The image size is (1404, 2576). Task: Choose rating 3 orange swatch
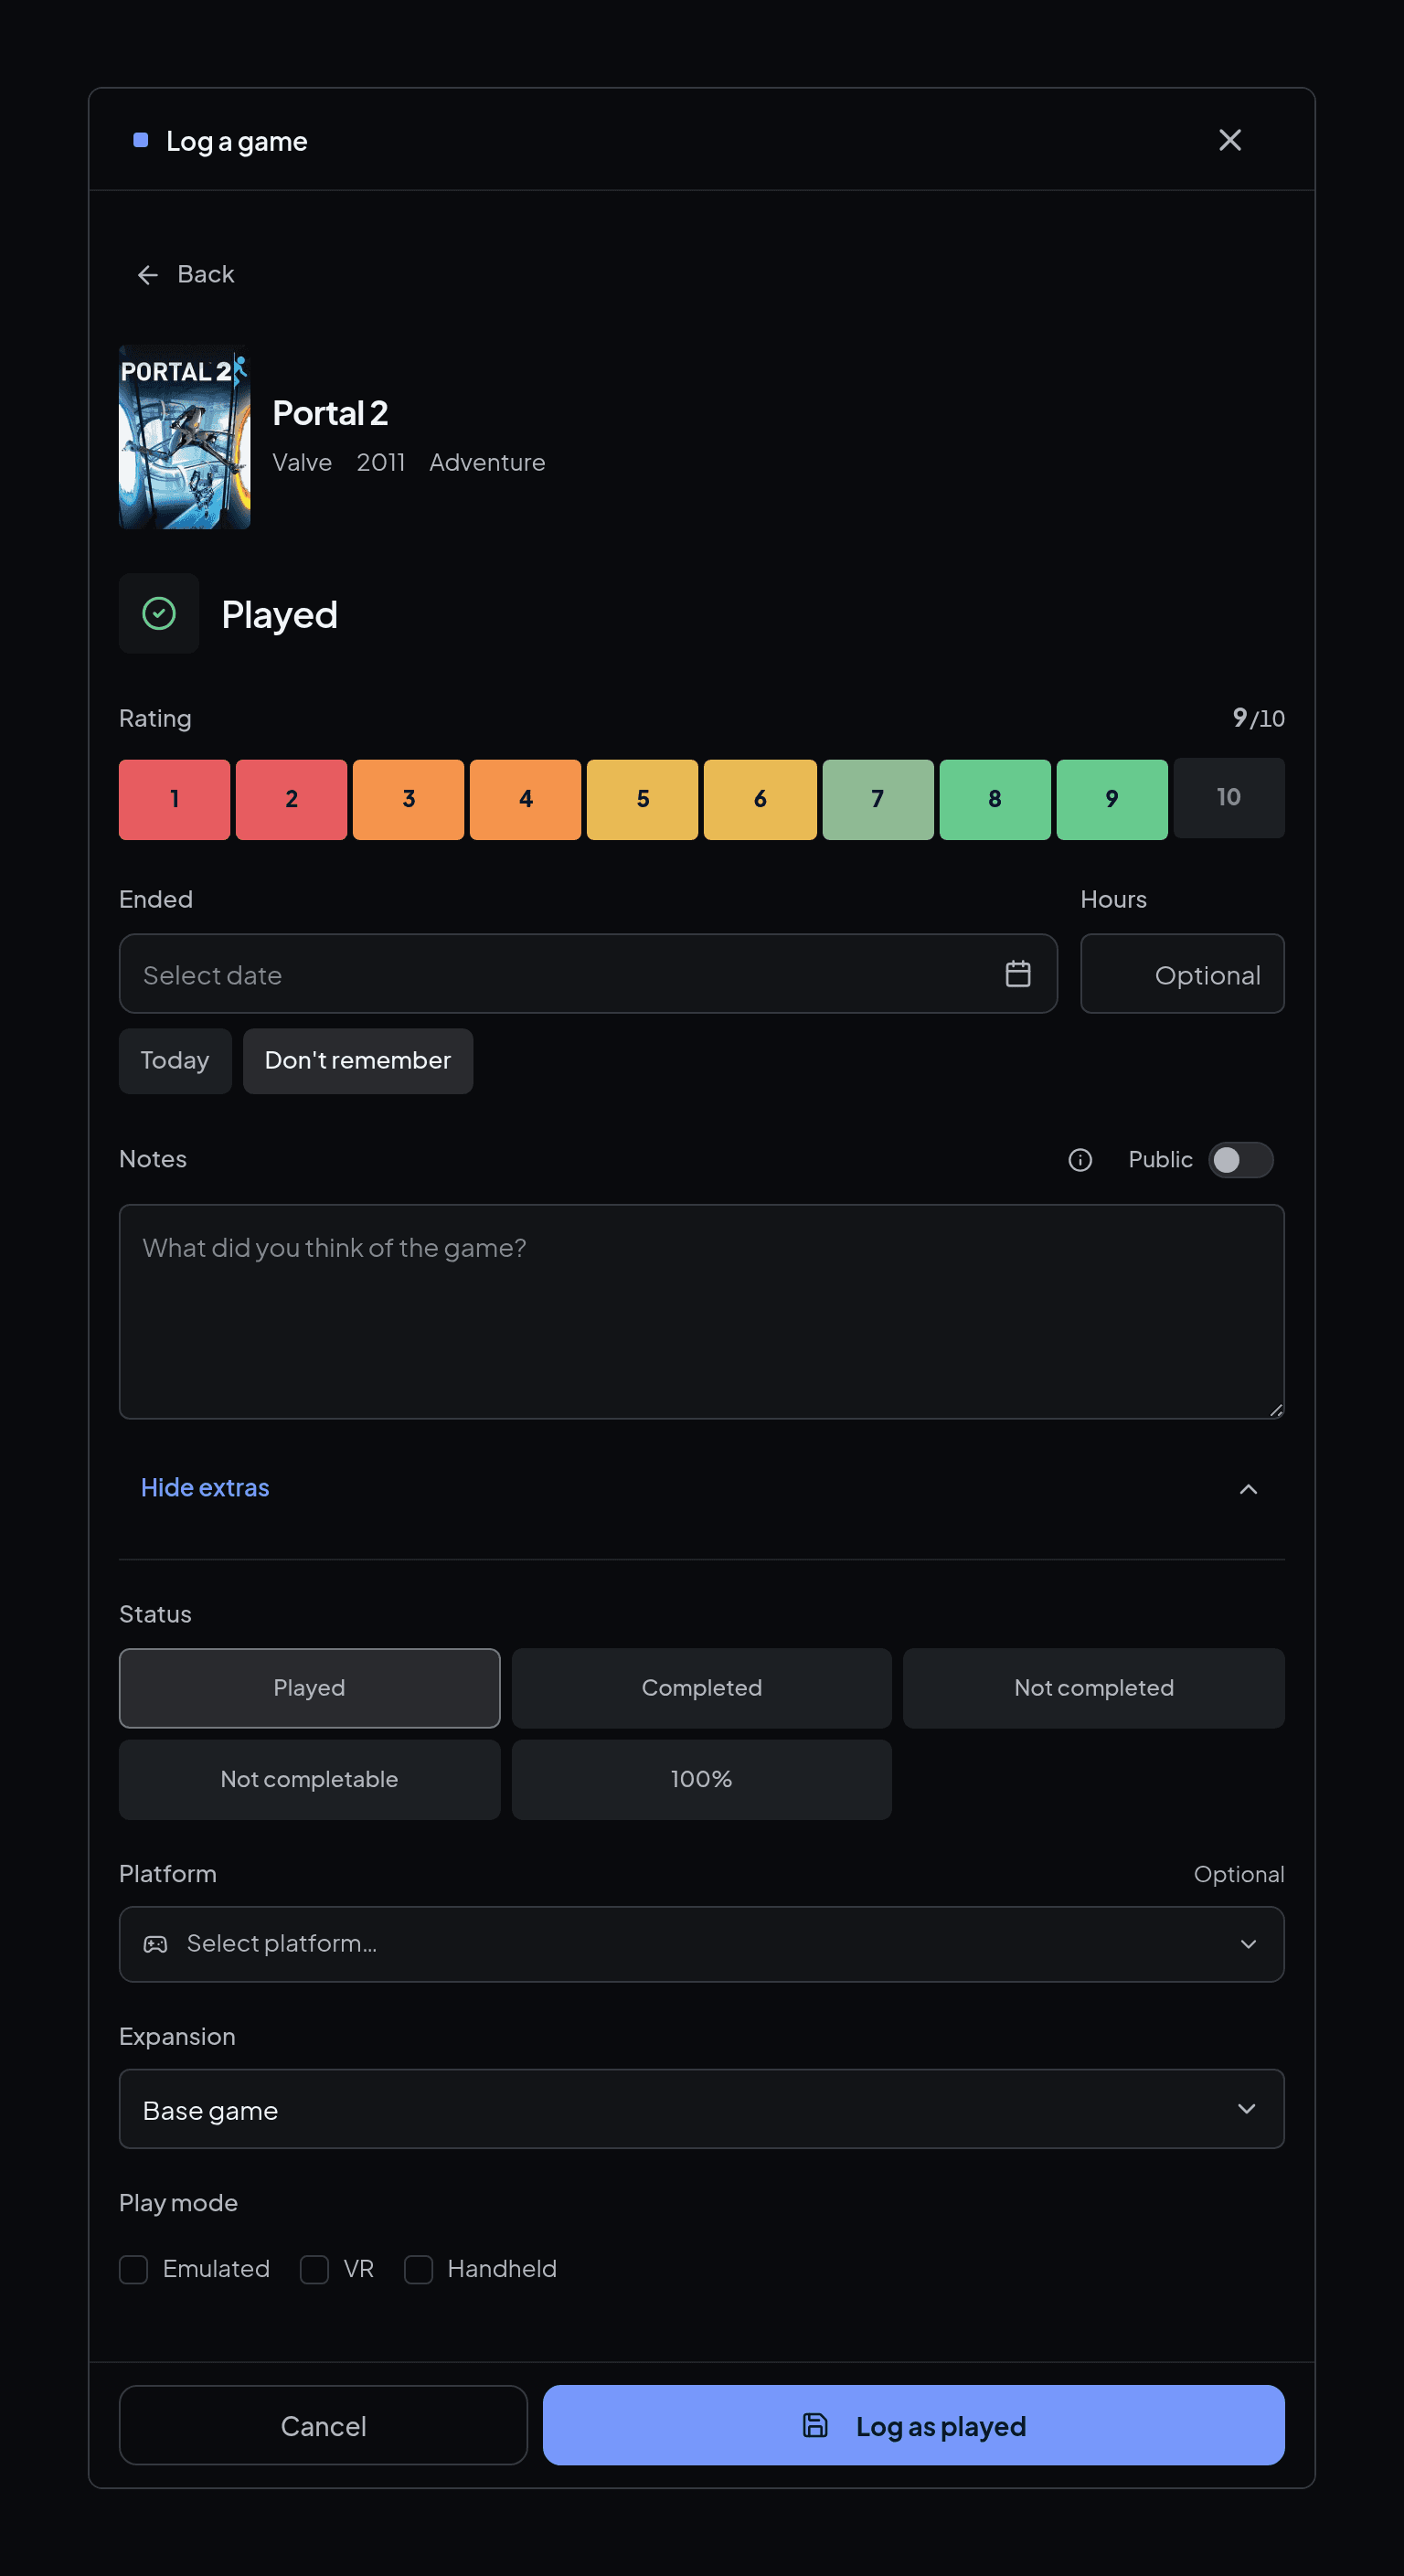pos(408,799)
